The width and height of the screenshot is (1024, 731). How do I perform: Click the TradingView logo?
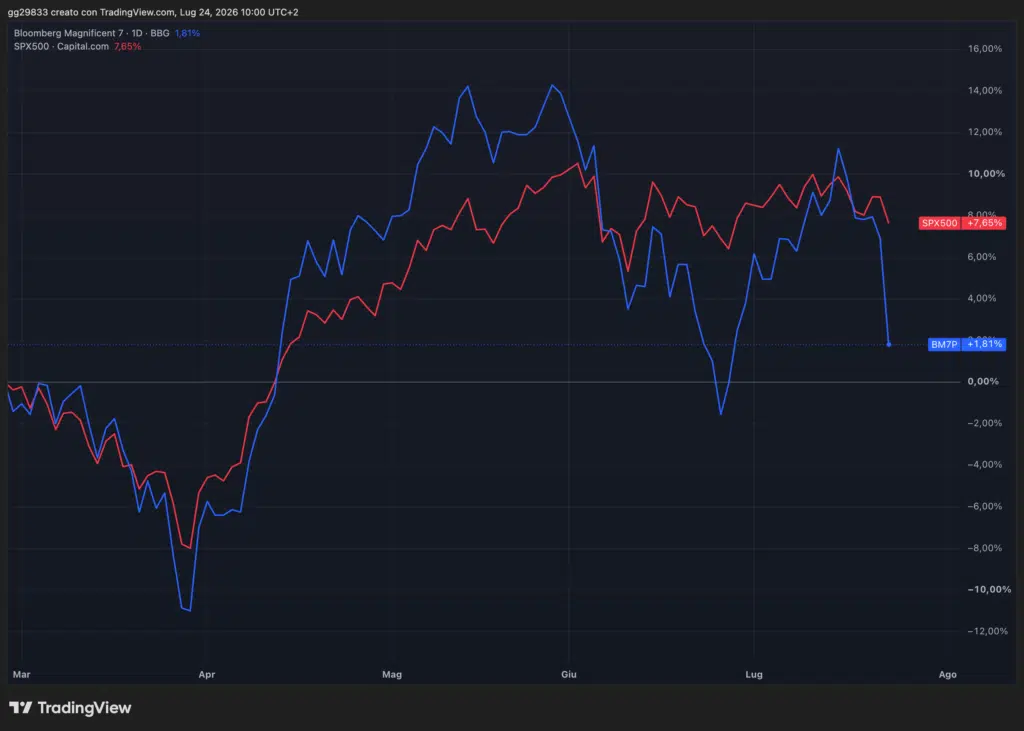(70, 707)
